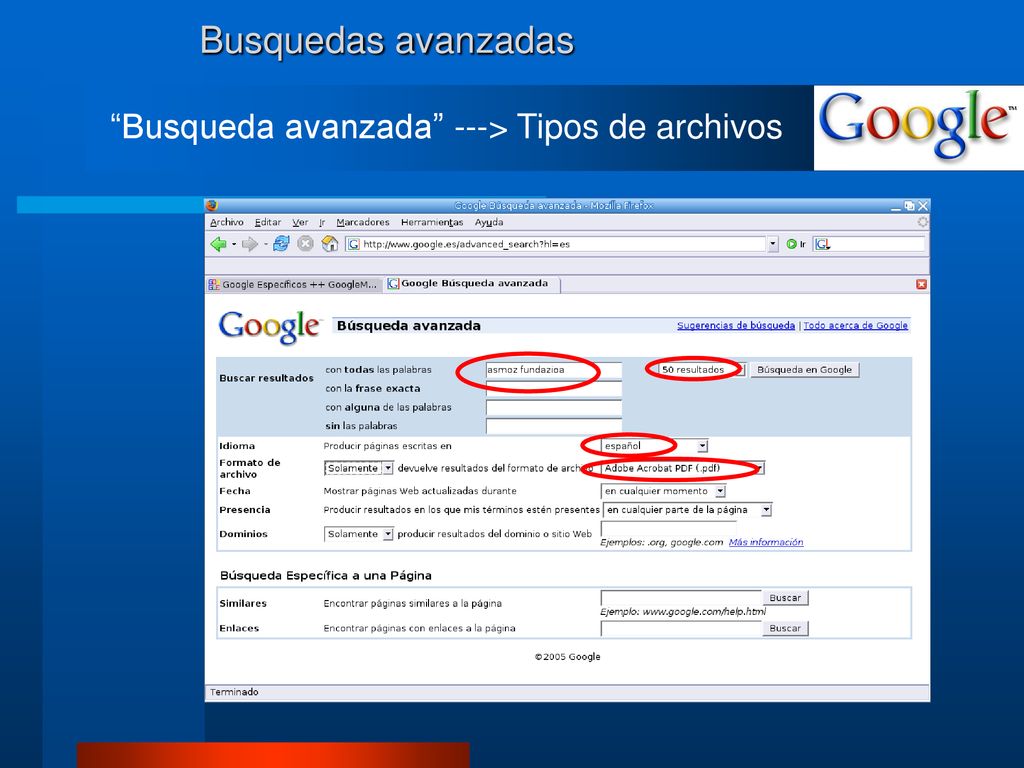Screen dimensions: 1024x768
Task: Open Sugerencias de búsqueda link
Action: tap(735, 326)
